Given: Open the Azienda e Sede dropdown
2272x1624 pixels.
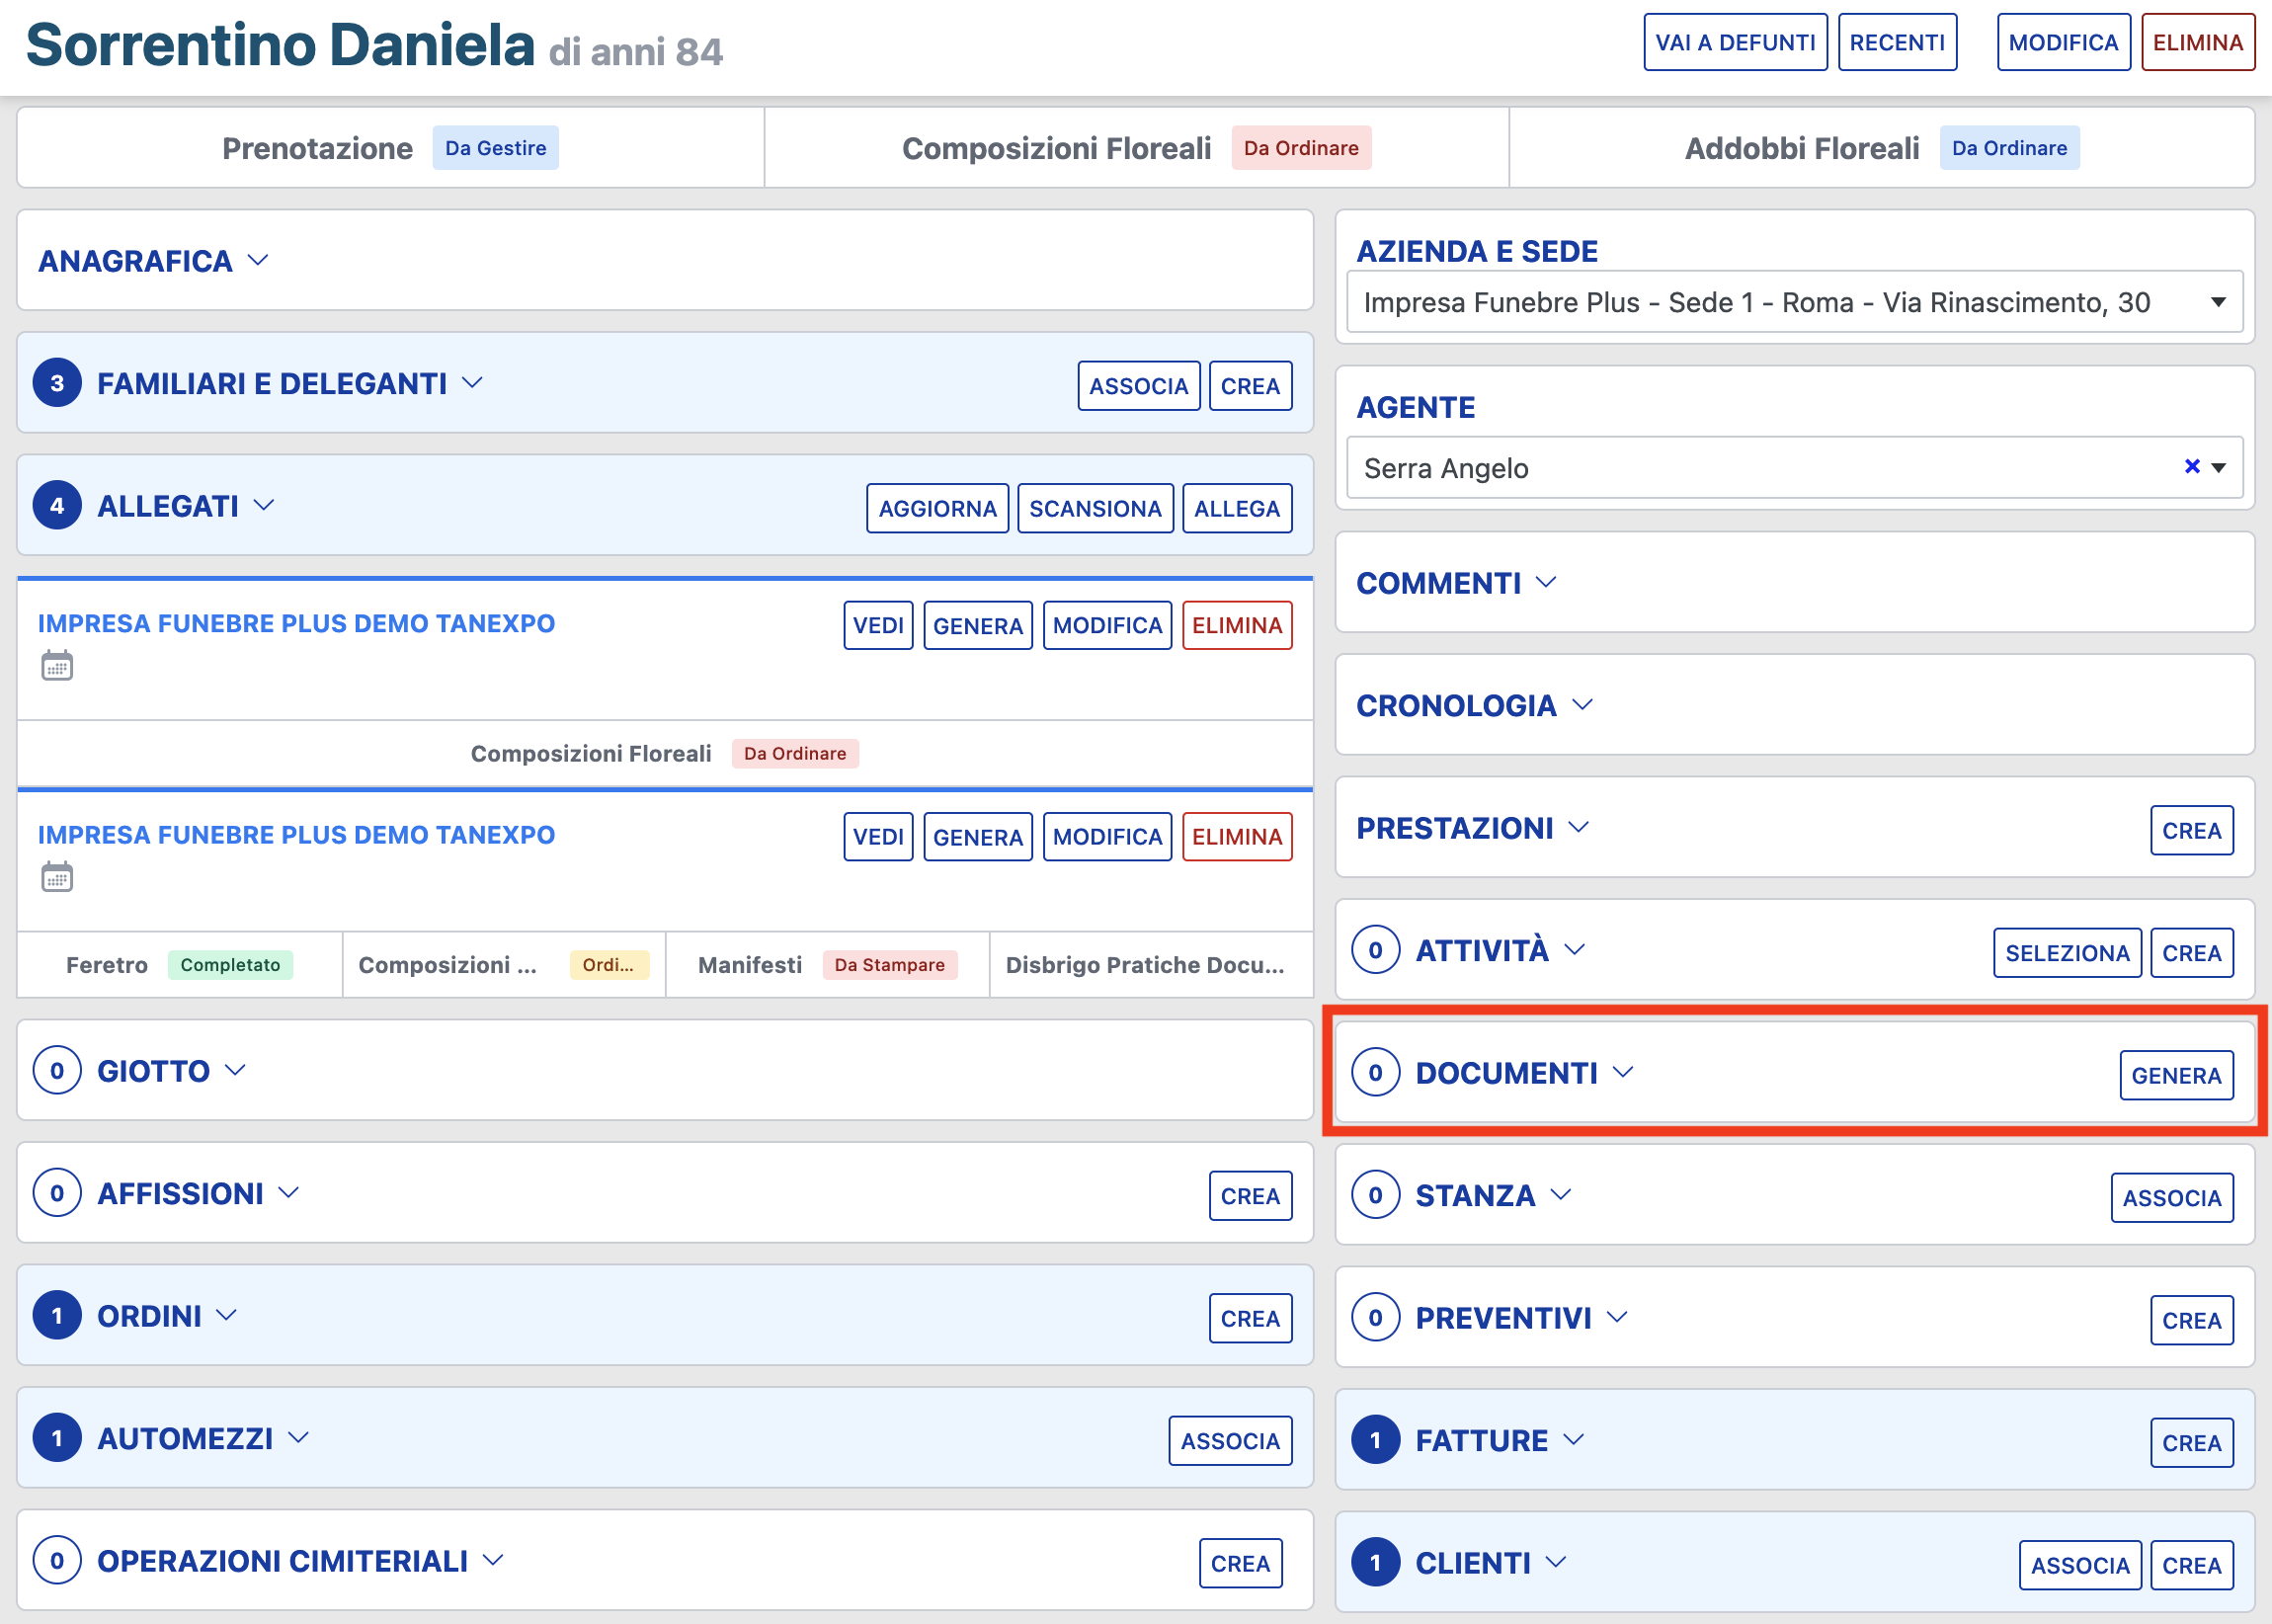Looking at the screenshot, I should click(x=1794, y=302).
